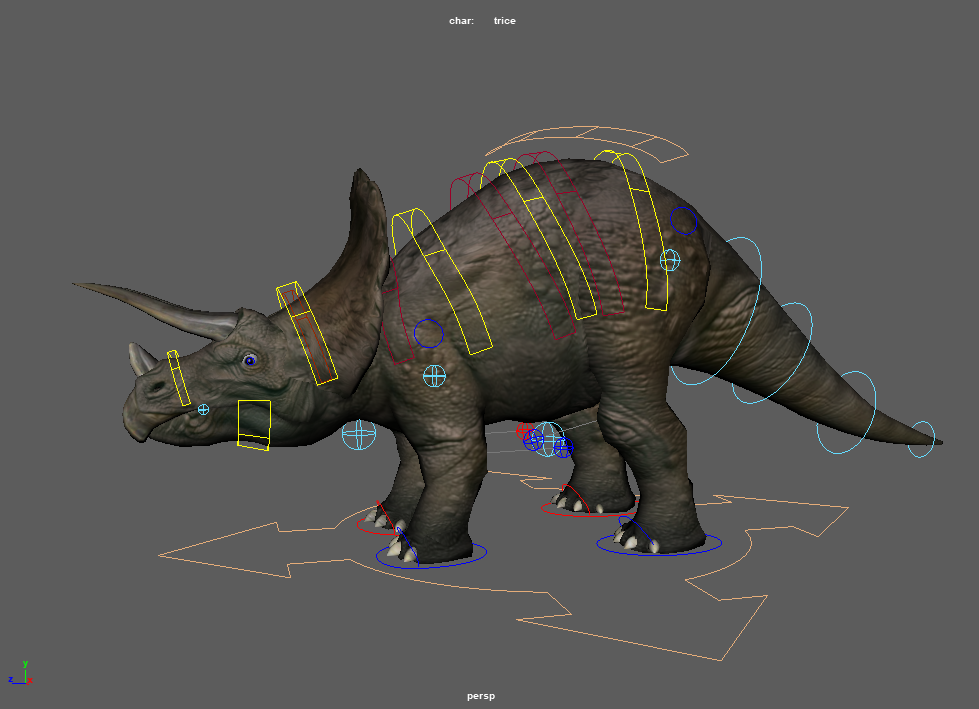Select the cyan circle control at the tail tip
The image size is (979, 709).
point(921,439)
